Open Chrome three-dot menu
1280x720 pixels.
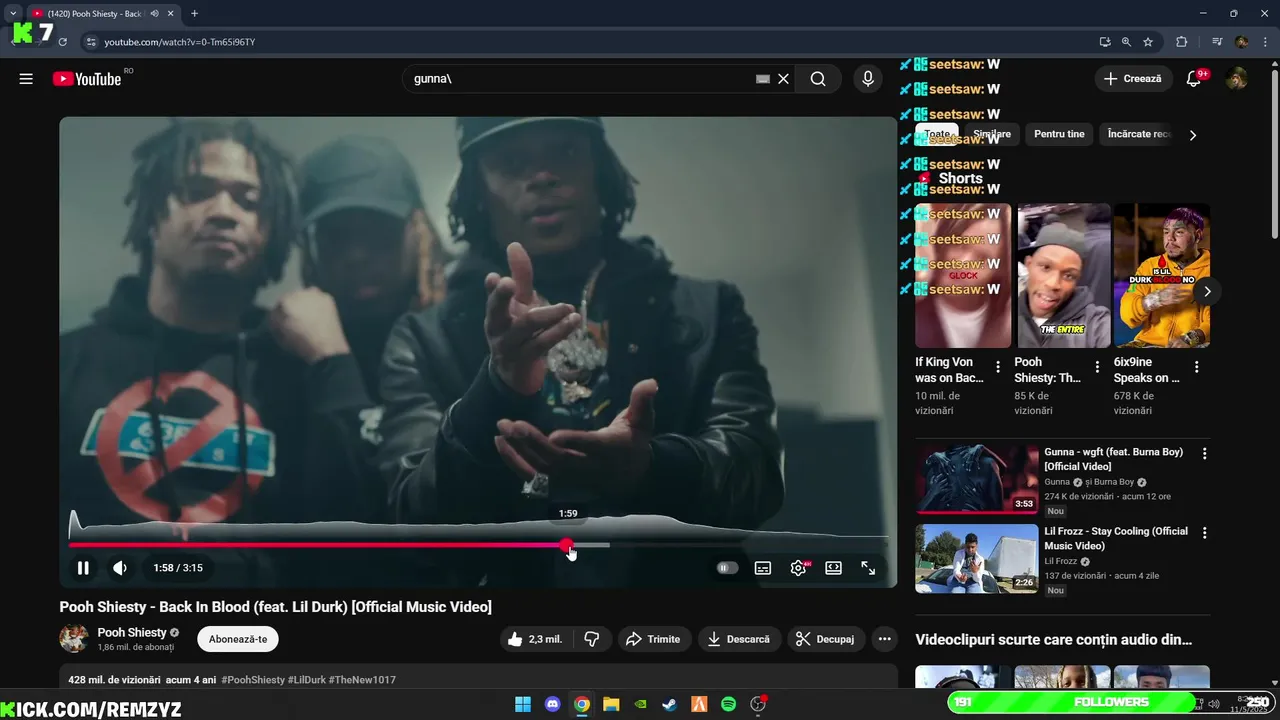(x=1266, y=42)
